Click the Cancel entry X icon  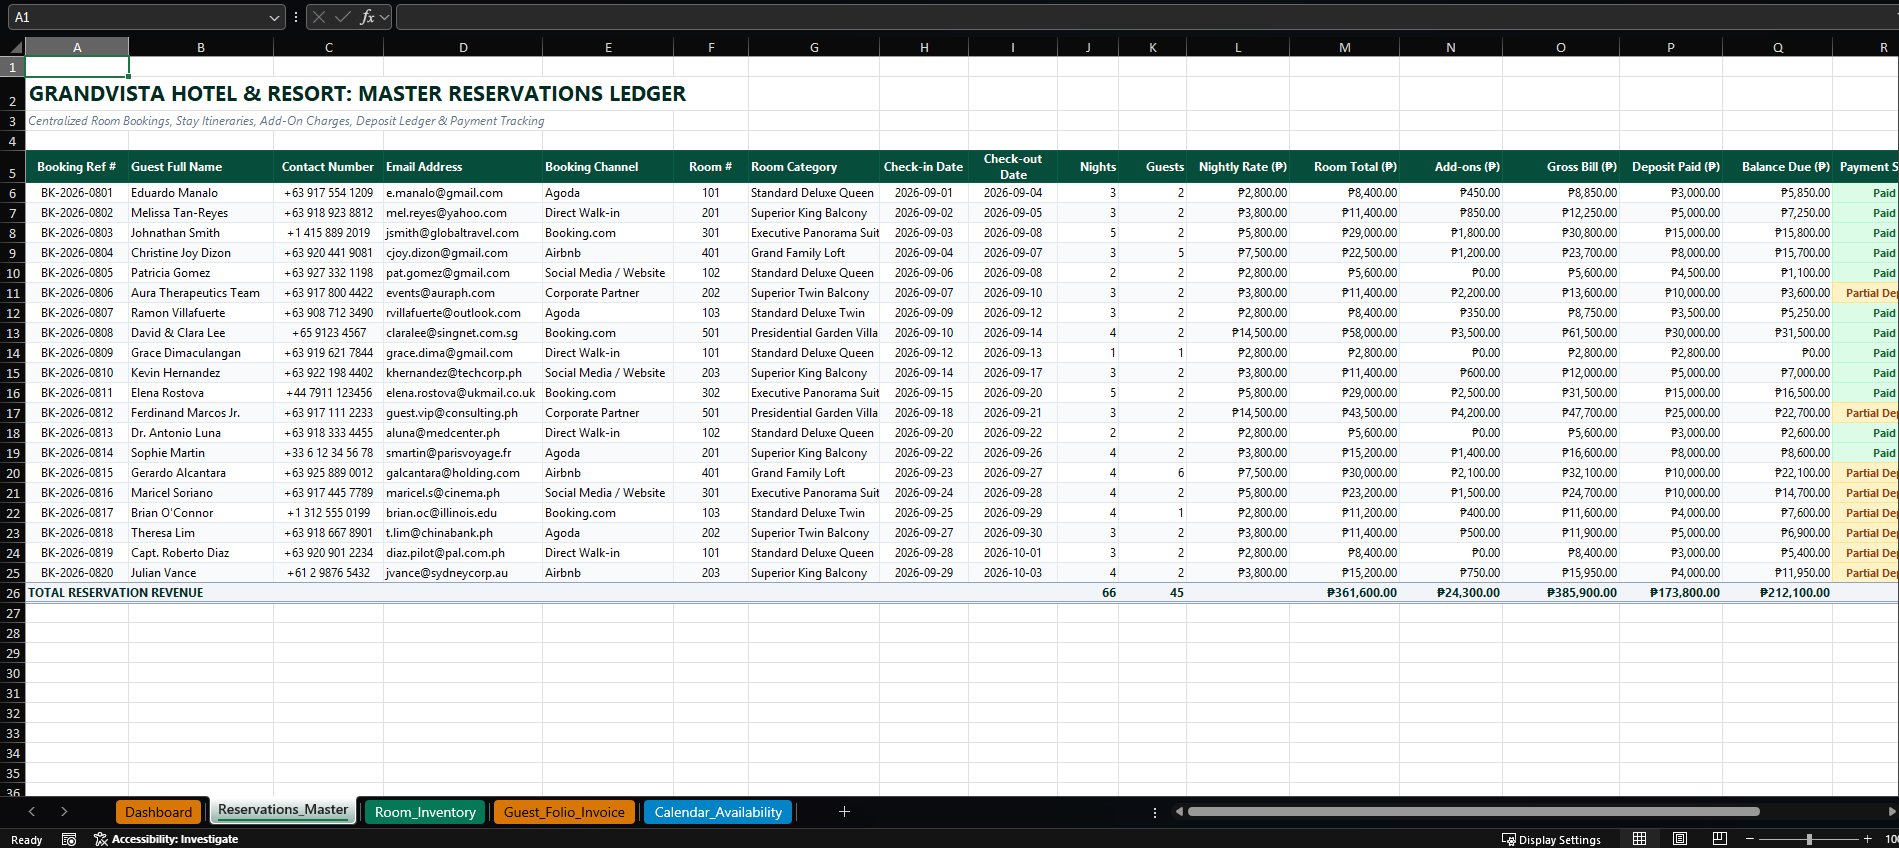tap(319, 17)
